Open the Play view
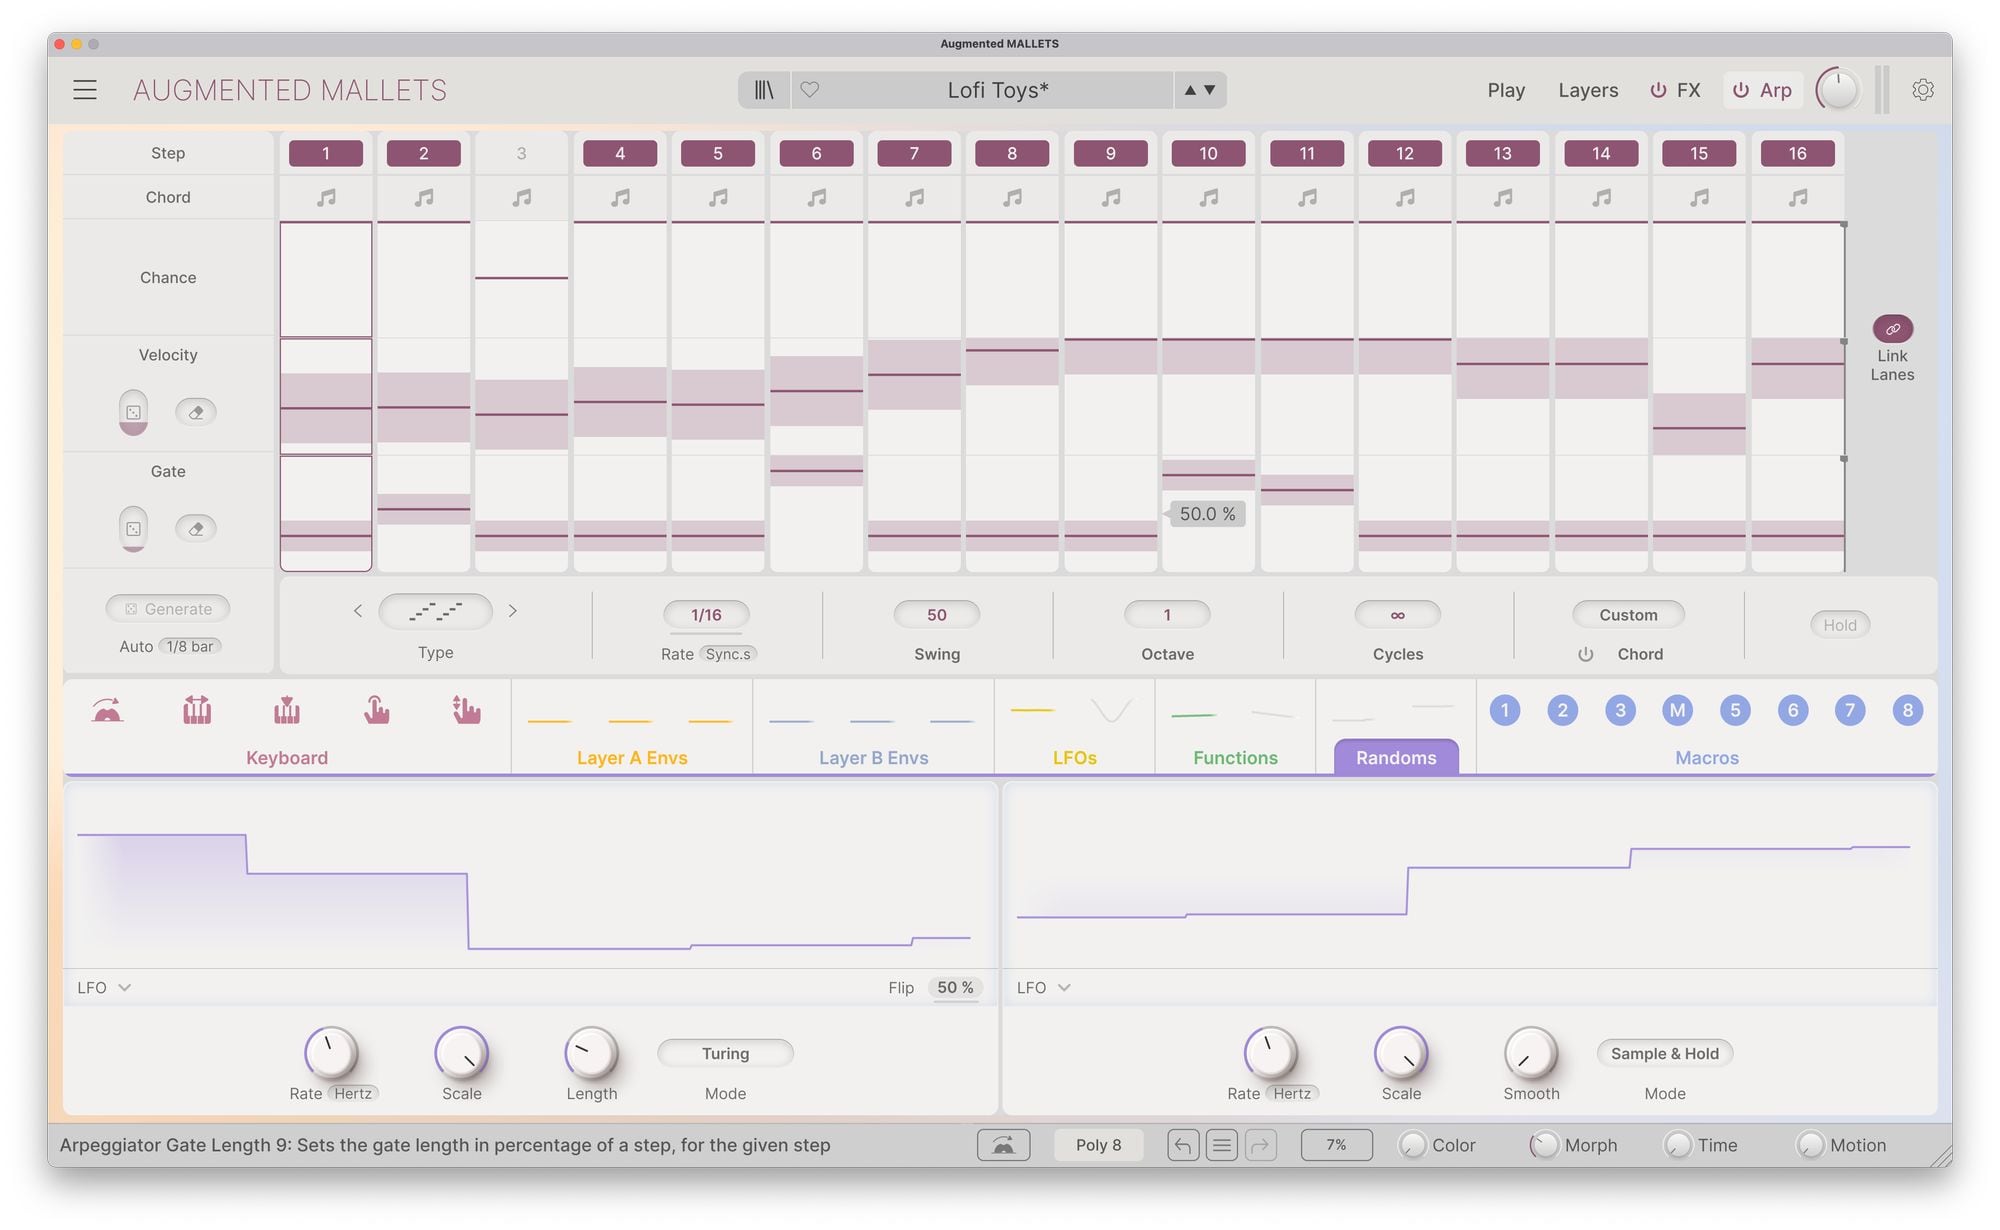Viewport: 2000px width, 1230px height. (x=1506, y=90)
